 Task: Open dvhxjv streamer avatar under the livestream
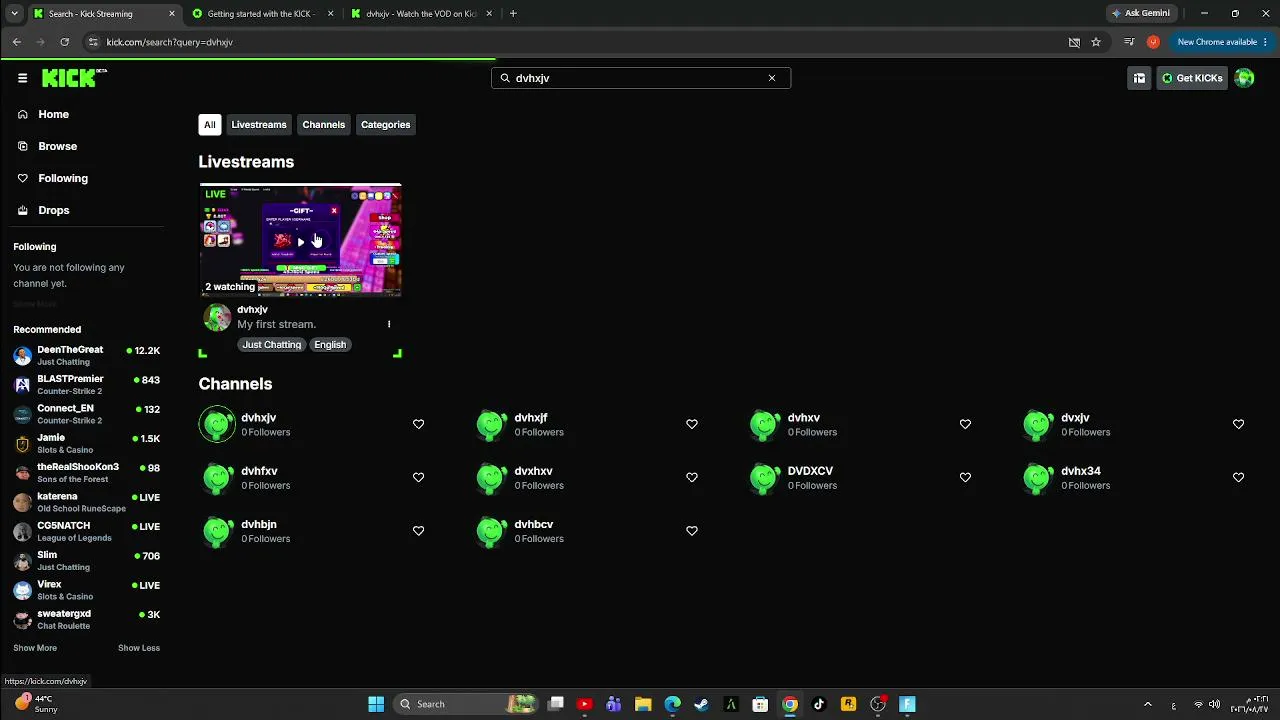pos(217,318)
